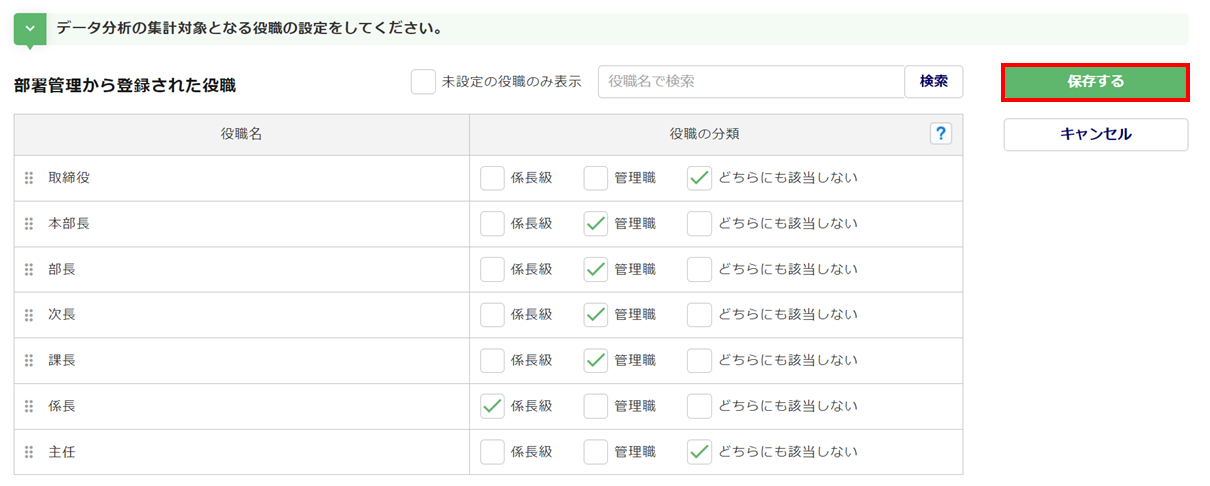Check どちらにも該当しない for 課長

tap(700, 361)
